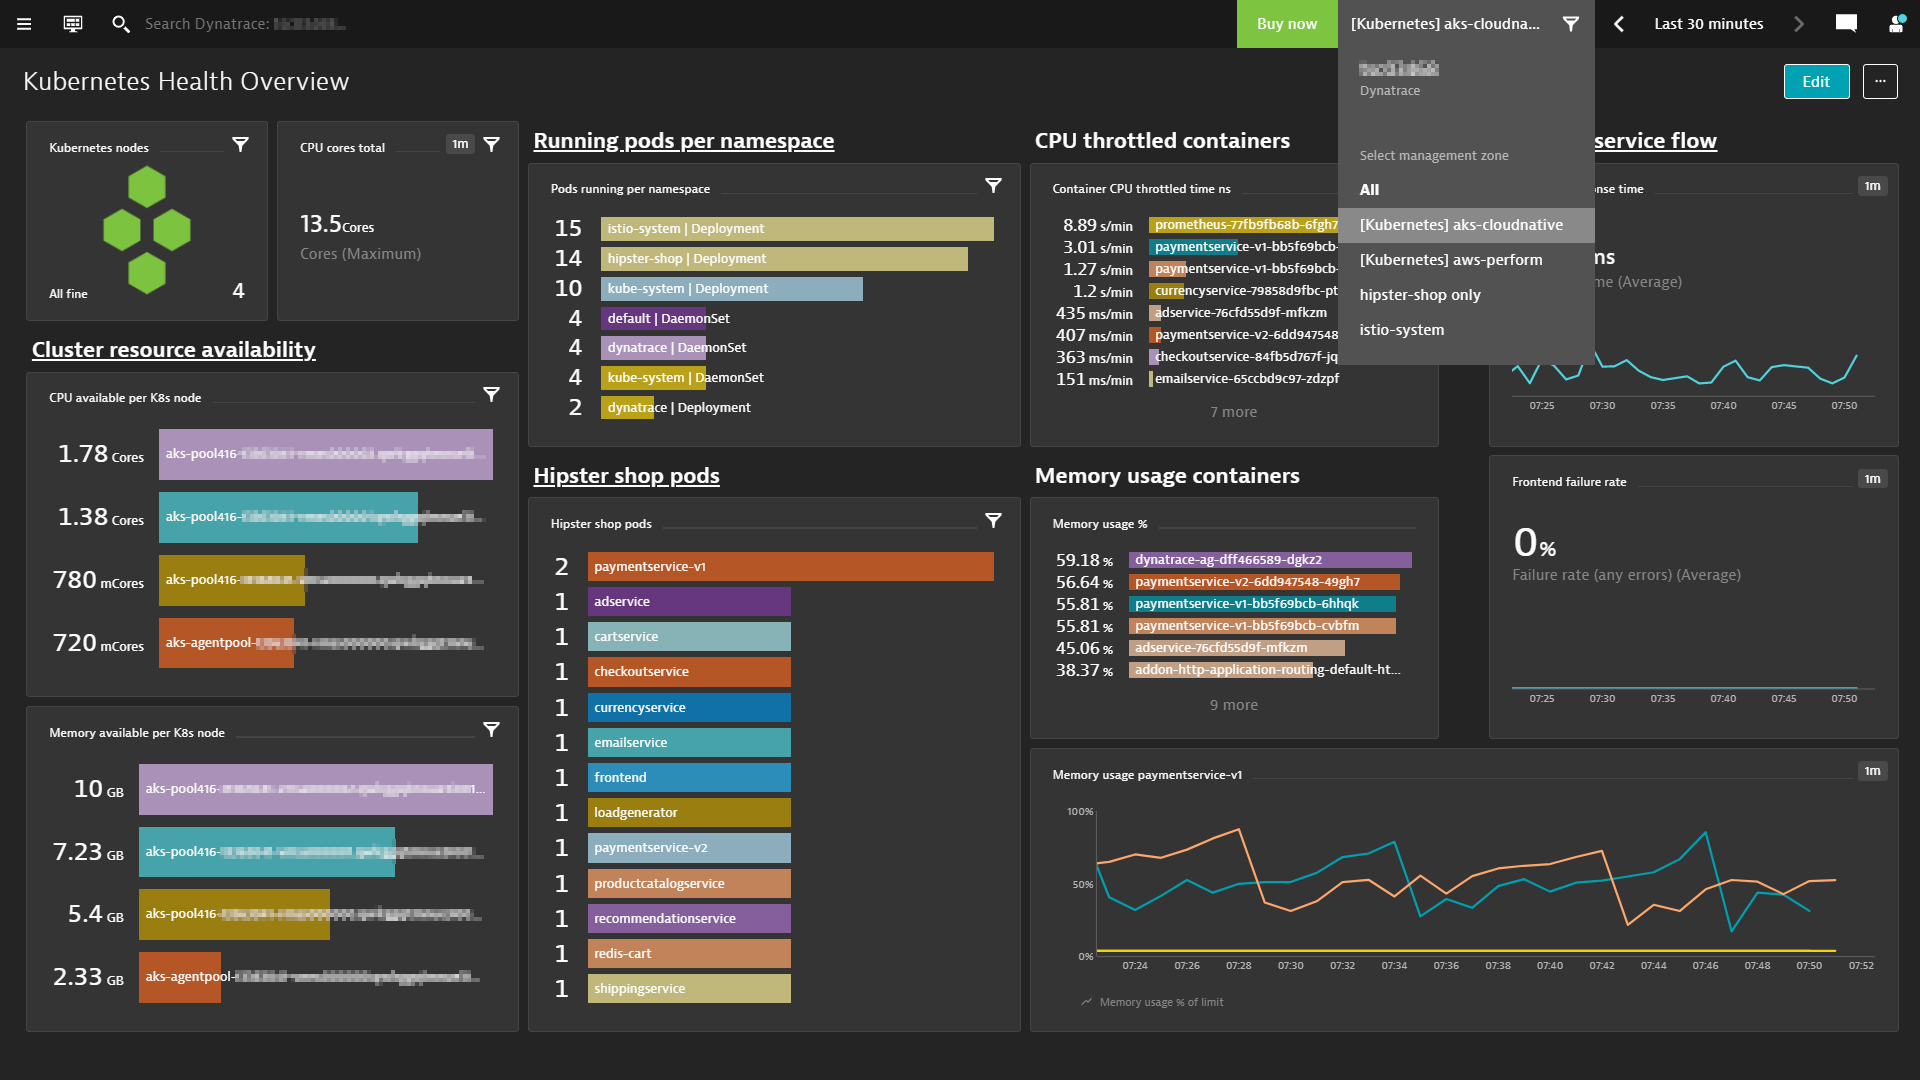Toggle Memory usage % of limit legend

point(1152,1002)
